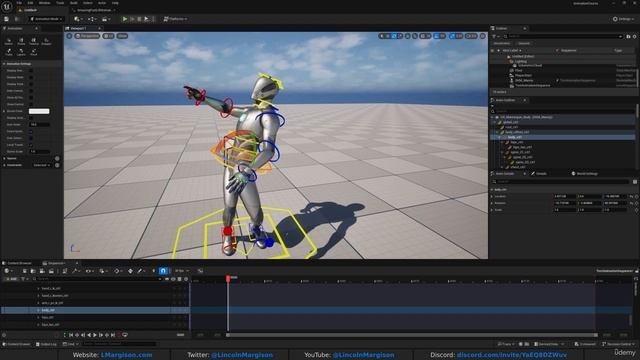Open the Trails tool in the Animation panel
The image size is (640, 360).
coord(9,52)
